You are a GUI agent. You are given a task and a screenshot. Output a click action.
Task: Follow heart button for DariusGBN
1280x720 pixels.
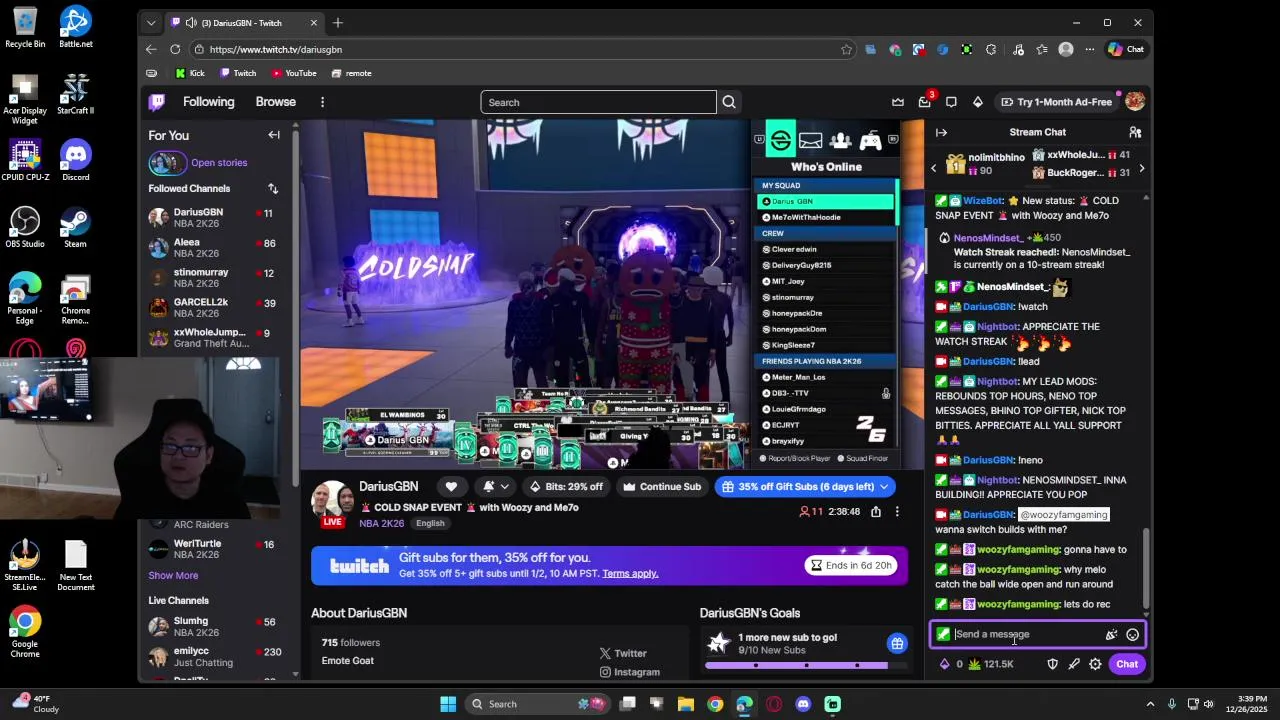point(451,486)
